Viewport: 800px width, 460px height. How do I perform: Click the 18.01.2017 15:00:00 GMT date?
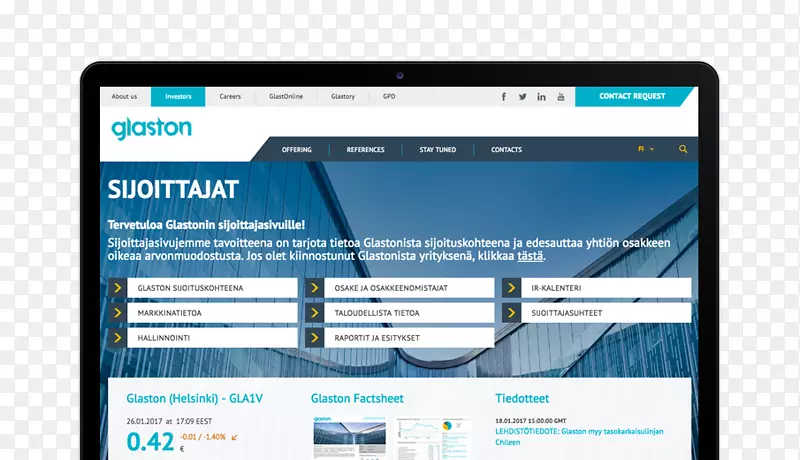pos(531,421)
